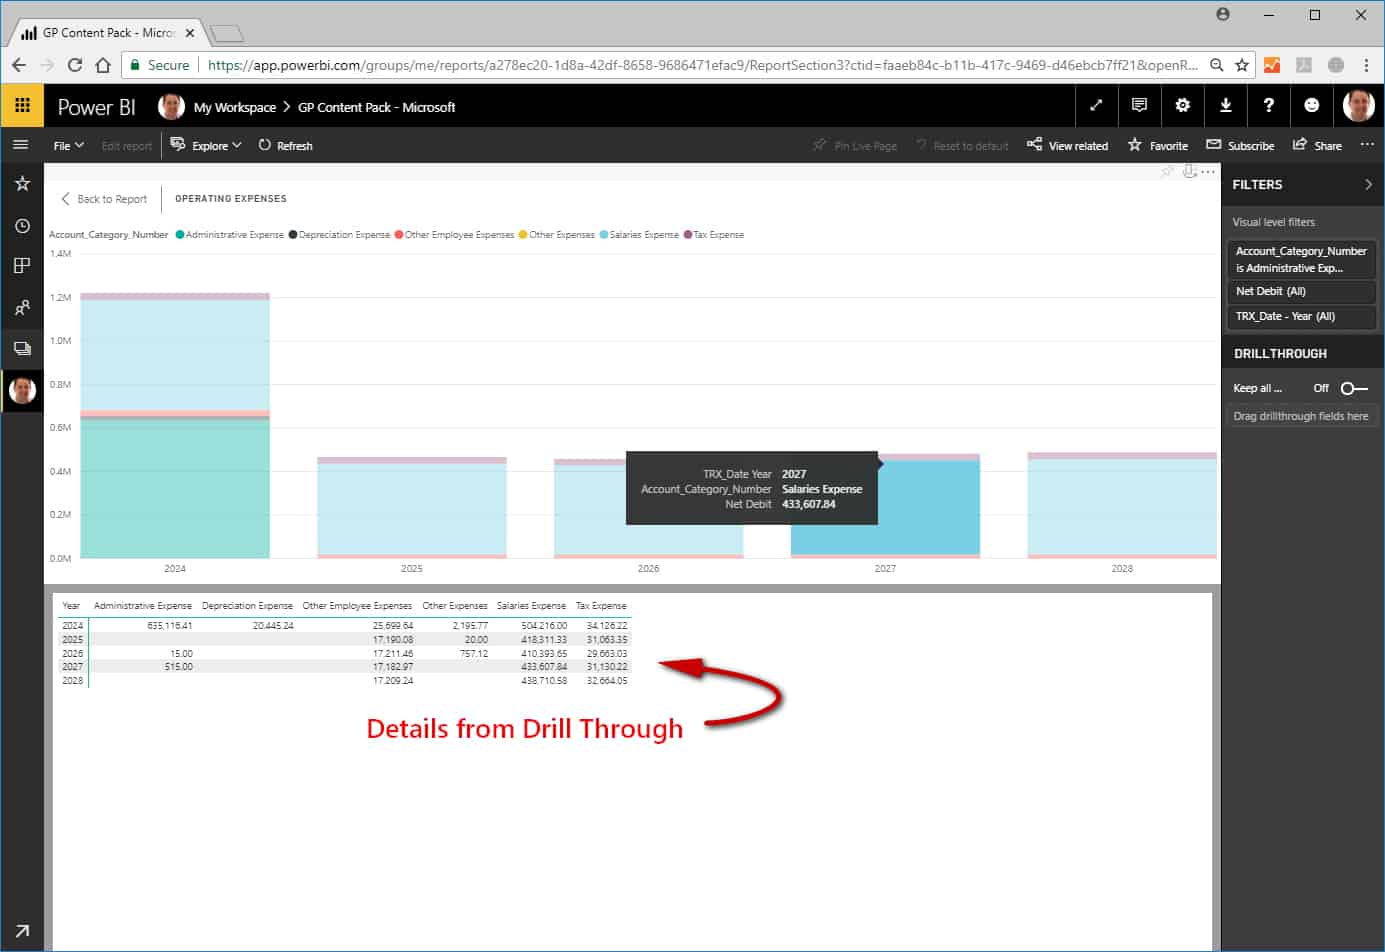
Task: Toggle the Keep all filters switch
Action: click(x=1354, y=388)
